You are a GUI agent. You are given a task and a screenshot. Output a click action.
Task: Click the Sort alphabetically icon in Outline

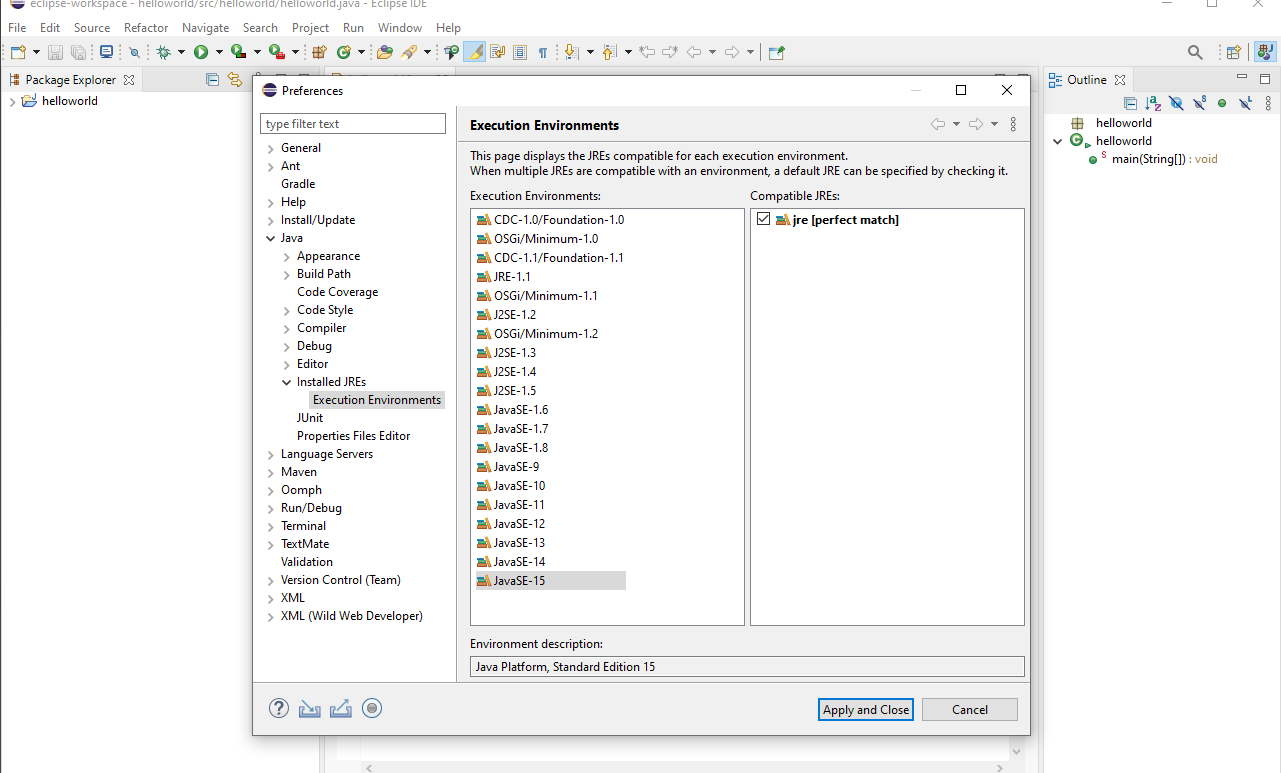1153,103
